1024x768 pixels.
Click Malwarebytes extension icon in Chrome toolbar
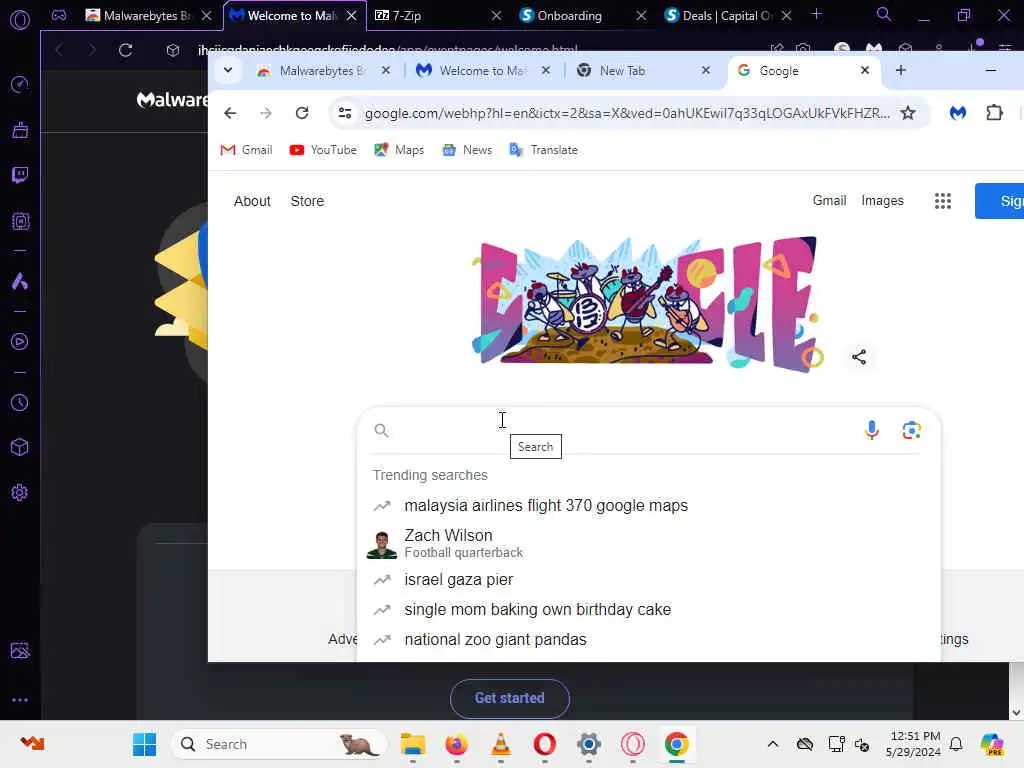[957, 113]
